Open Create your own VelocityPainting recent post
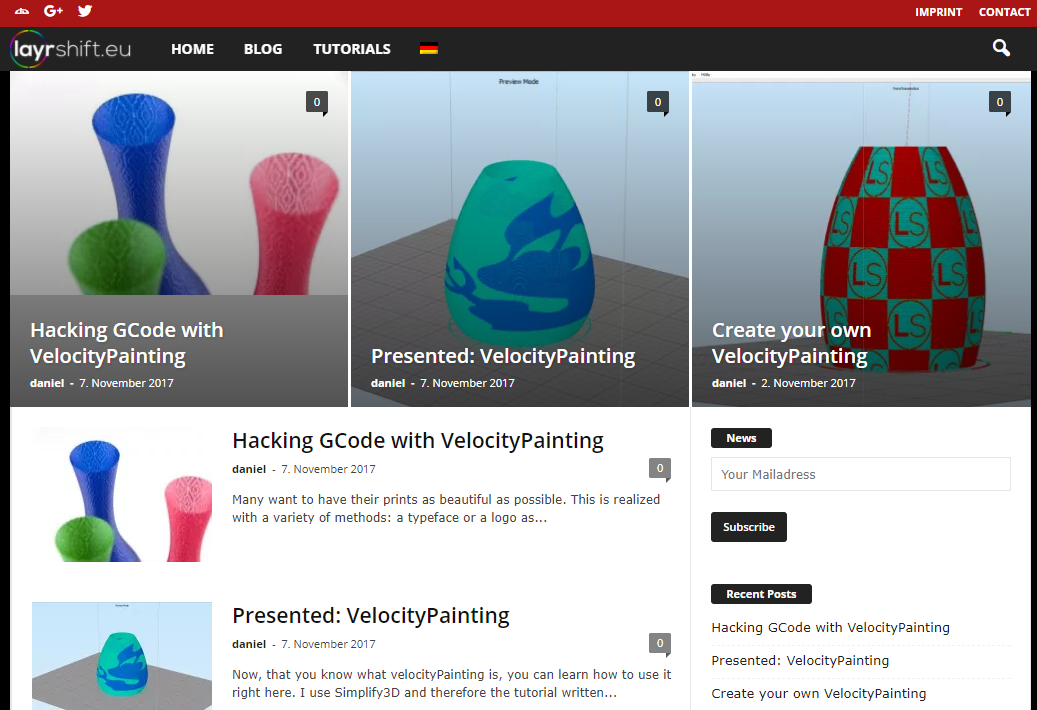1037x710 pixels. (x=819, y=693)
